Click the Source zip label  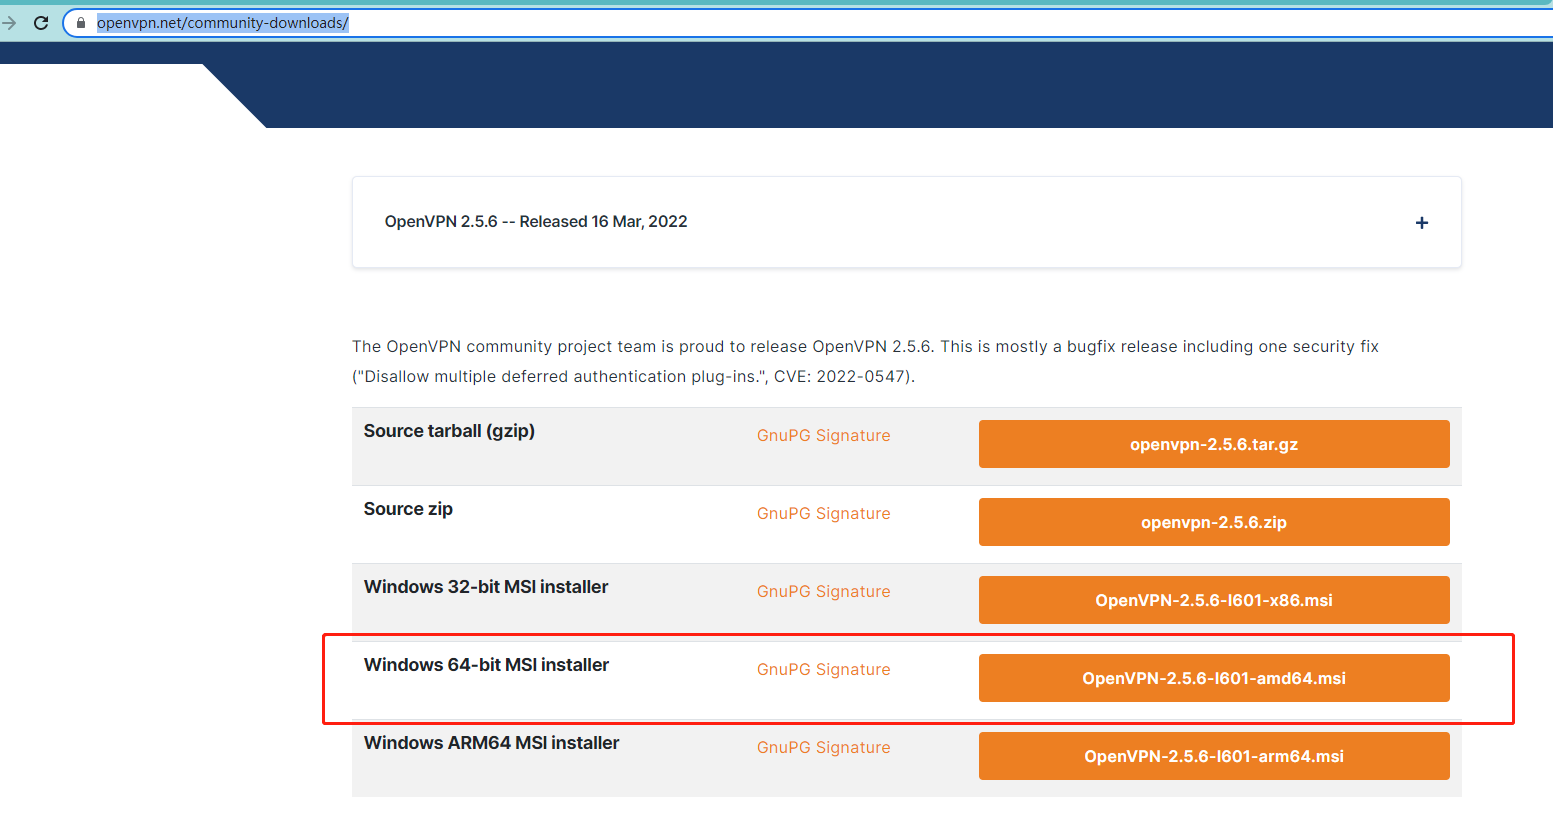408,509
